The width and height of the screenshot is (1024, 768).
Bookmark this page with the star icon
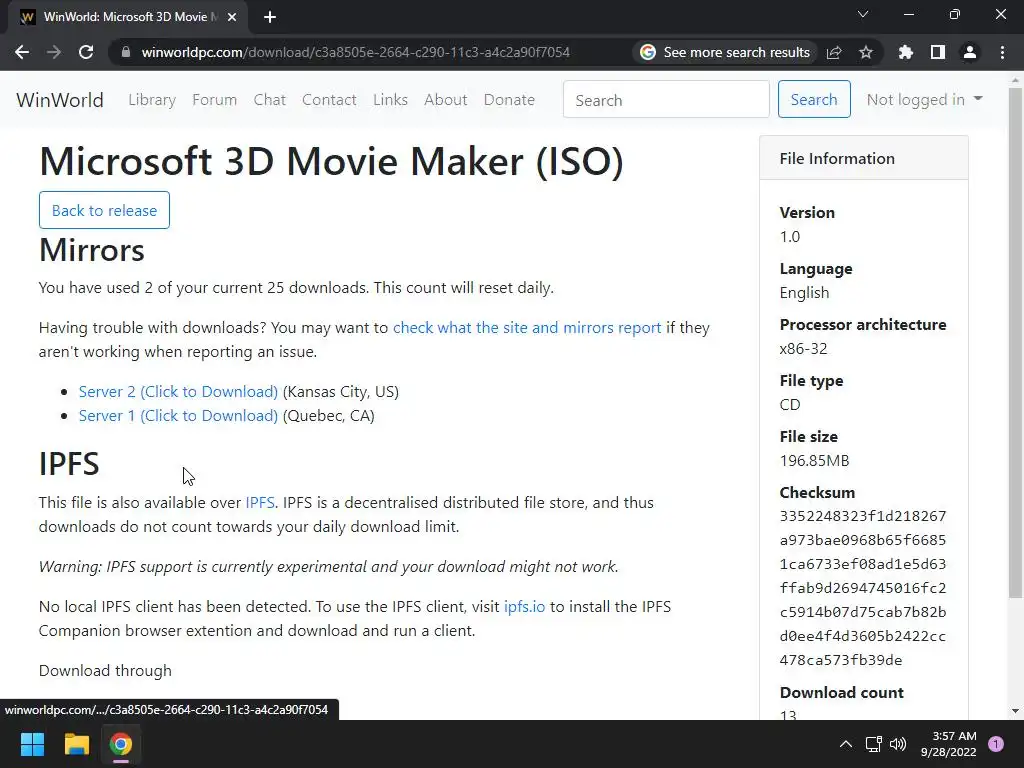[x=866, y=52]
